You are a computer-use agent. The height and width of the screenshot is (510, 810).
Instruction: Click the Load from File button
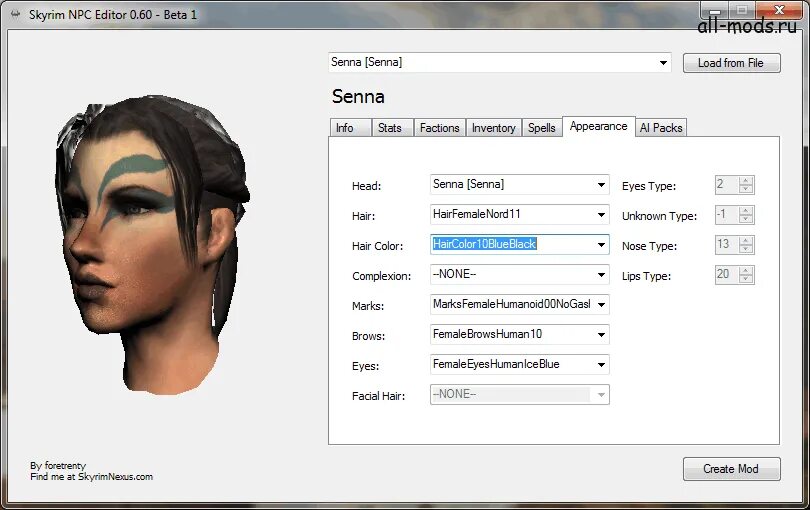click(x=731, y=63)
